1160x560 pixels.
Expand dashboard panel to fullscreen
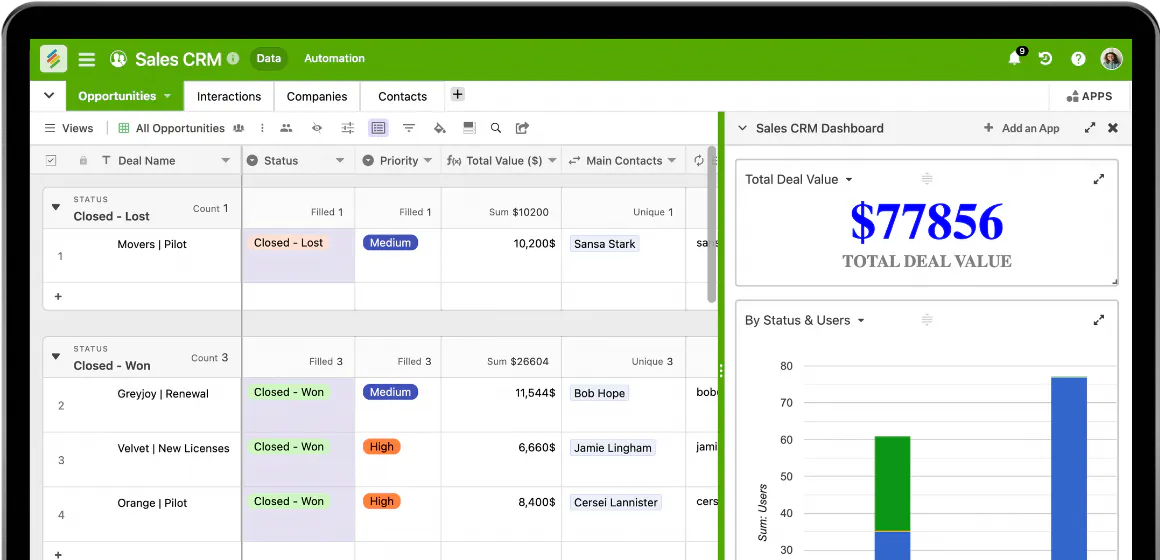point(1090,128)
